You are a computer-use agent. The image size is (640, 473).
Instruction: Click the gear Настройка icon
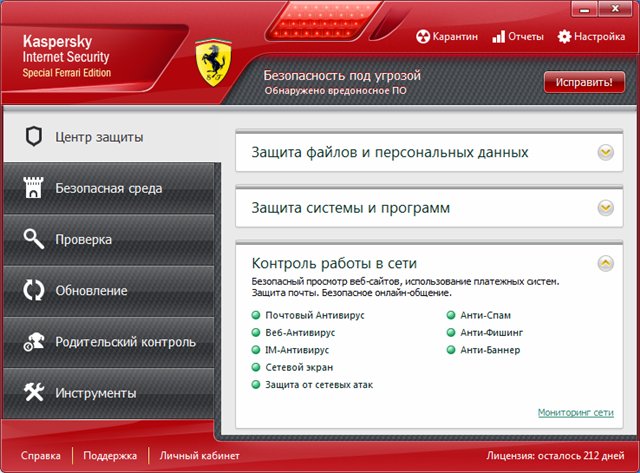[564, 37]
